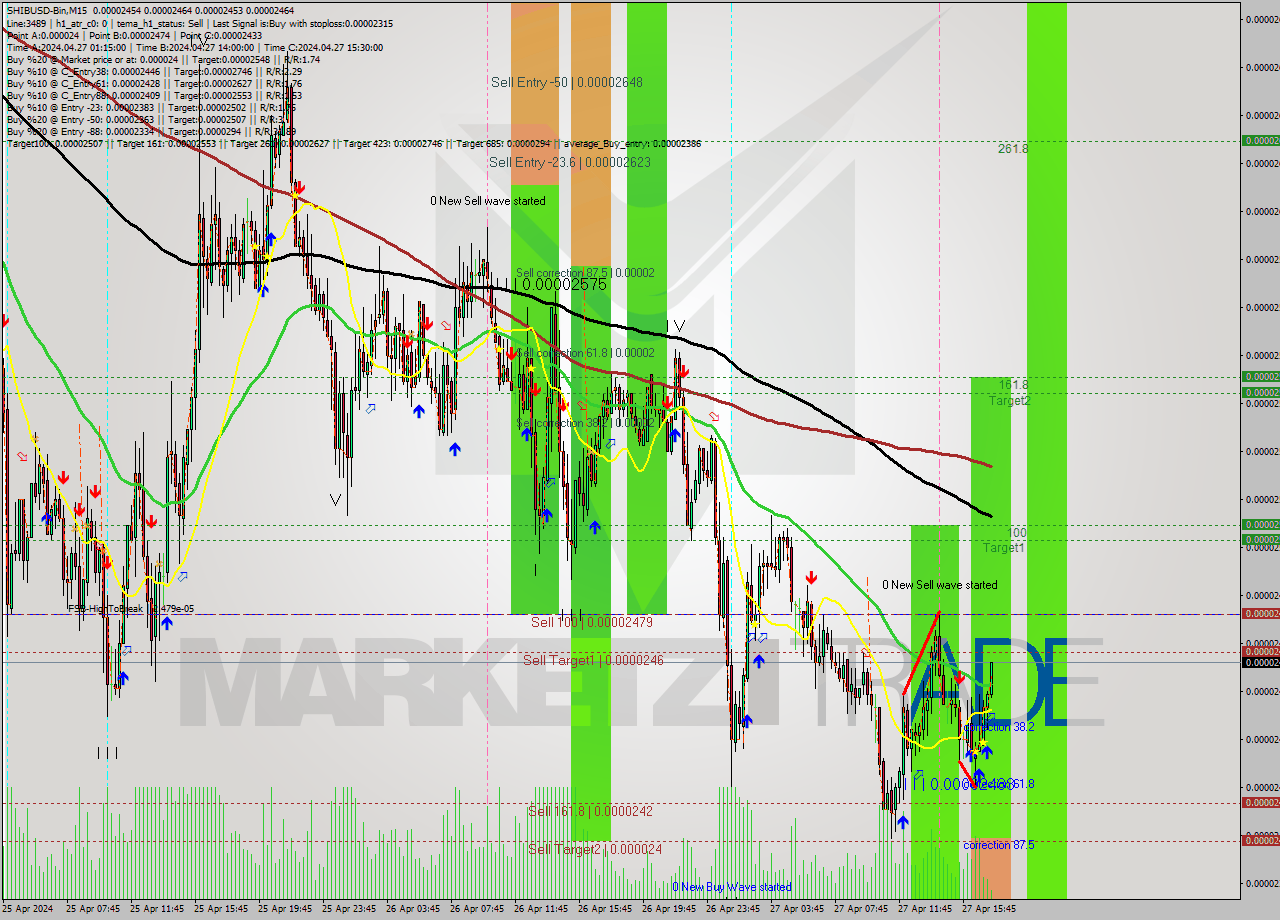Click the 'Target100: 0.00002507' summary line
Viewport: 1280px width, 920px height.
pos(353,143)
